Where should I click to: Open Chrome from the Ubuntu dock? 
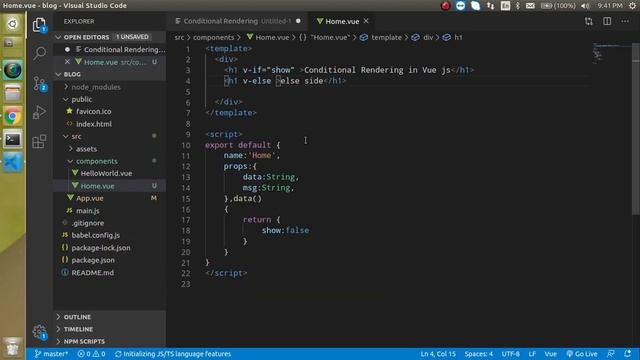click(13, 117)
